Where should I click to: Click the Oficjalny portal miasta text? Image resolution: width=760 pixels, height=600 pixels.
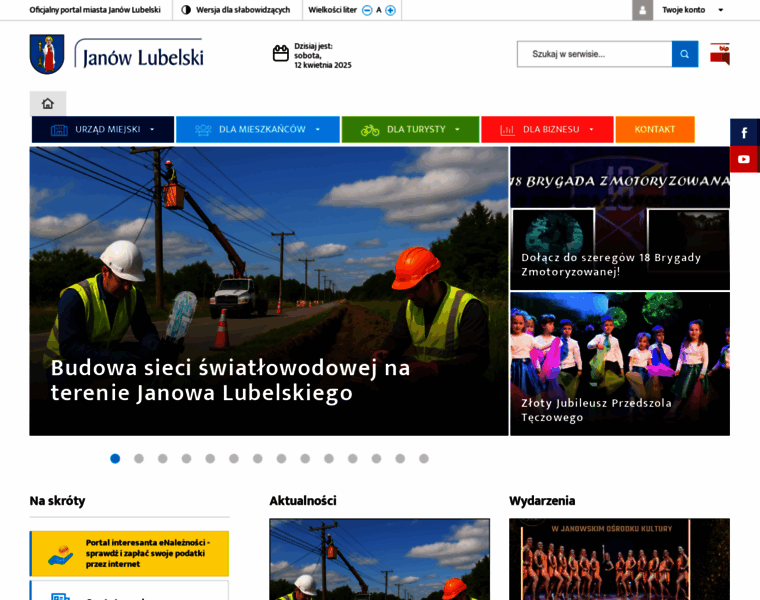point(95,10)
